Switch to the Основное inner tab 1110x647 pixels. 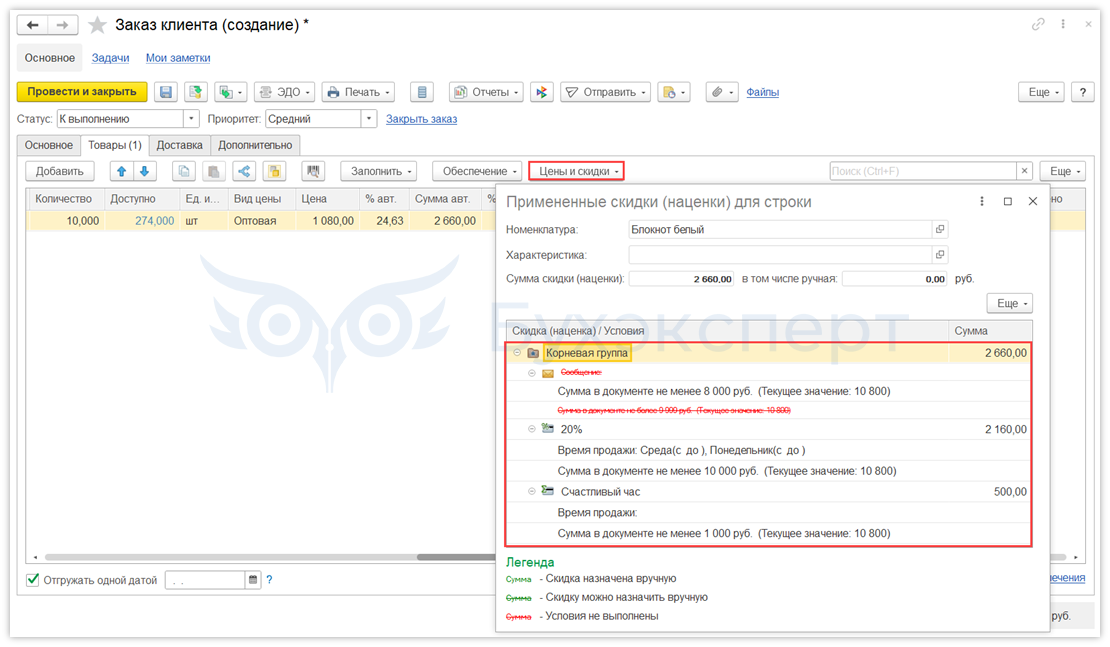49,145
